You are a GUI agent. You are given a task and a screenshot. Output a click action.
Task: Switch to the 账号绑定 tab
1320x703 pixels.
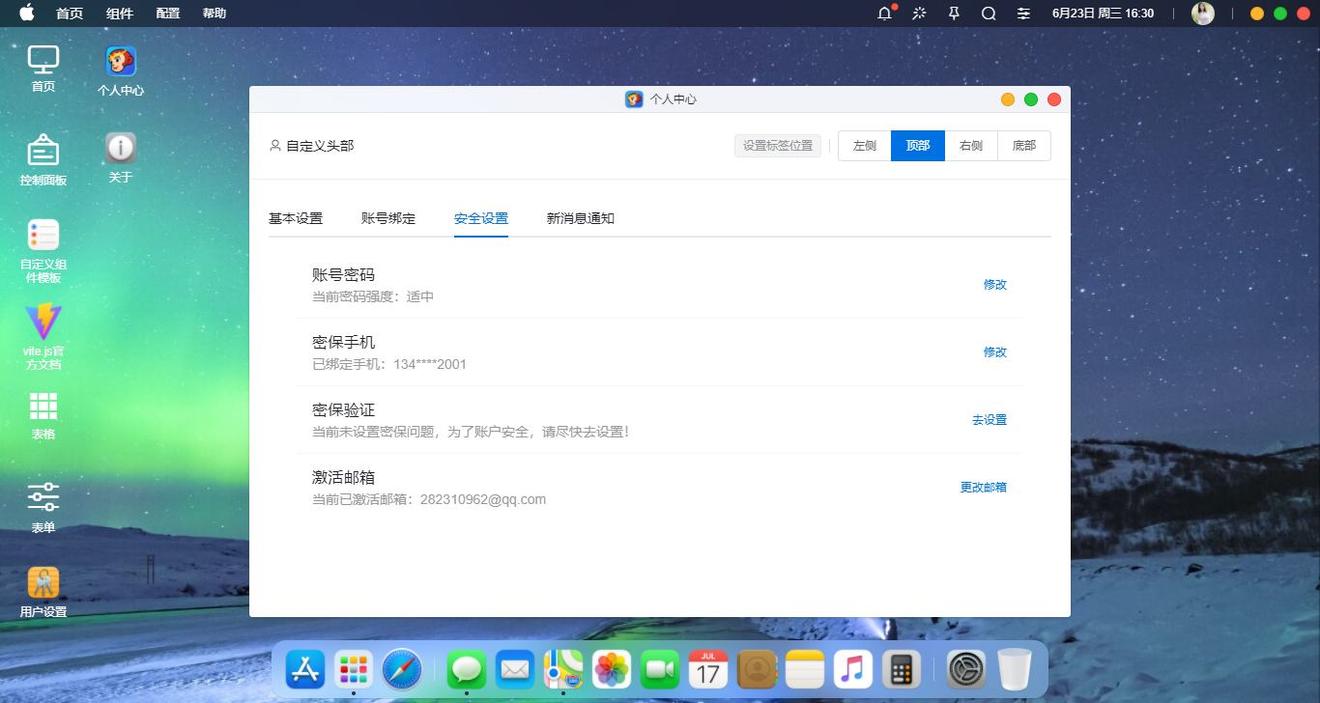click(388, 218)
